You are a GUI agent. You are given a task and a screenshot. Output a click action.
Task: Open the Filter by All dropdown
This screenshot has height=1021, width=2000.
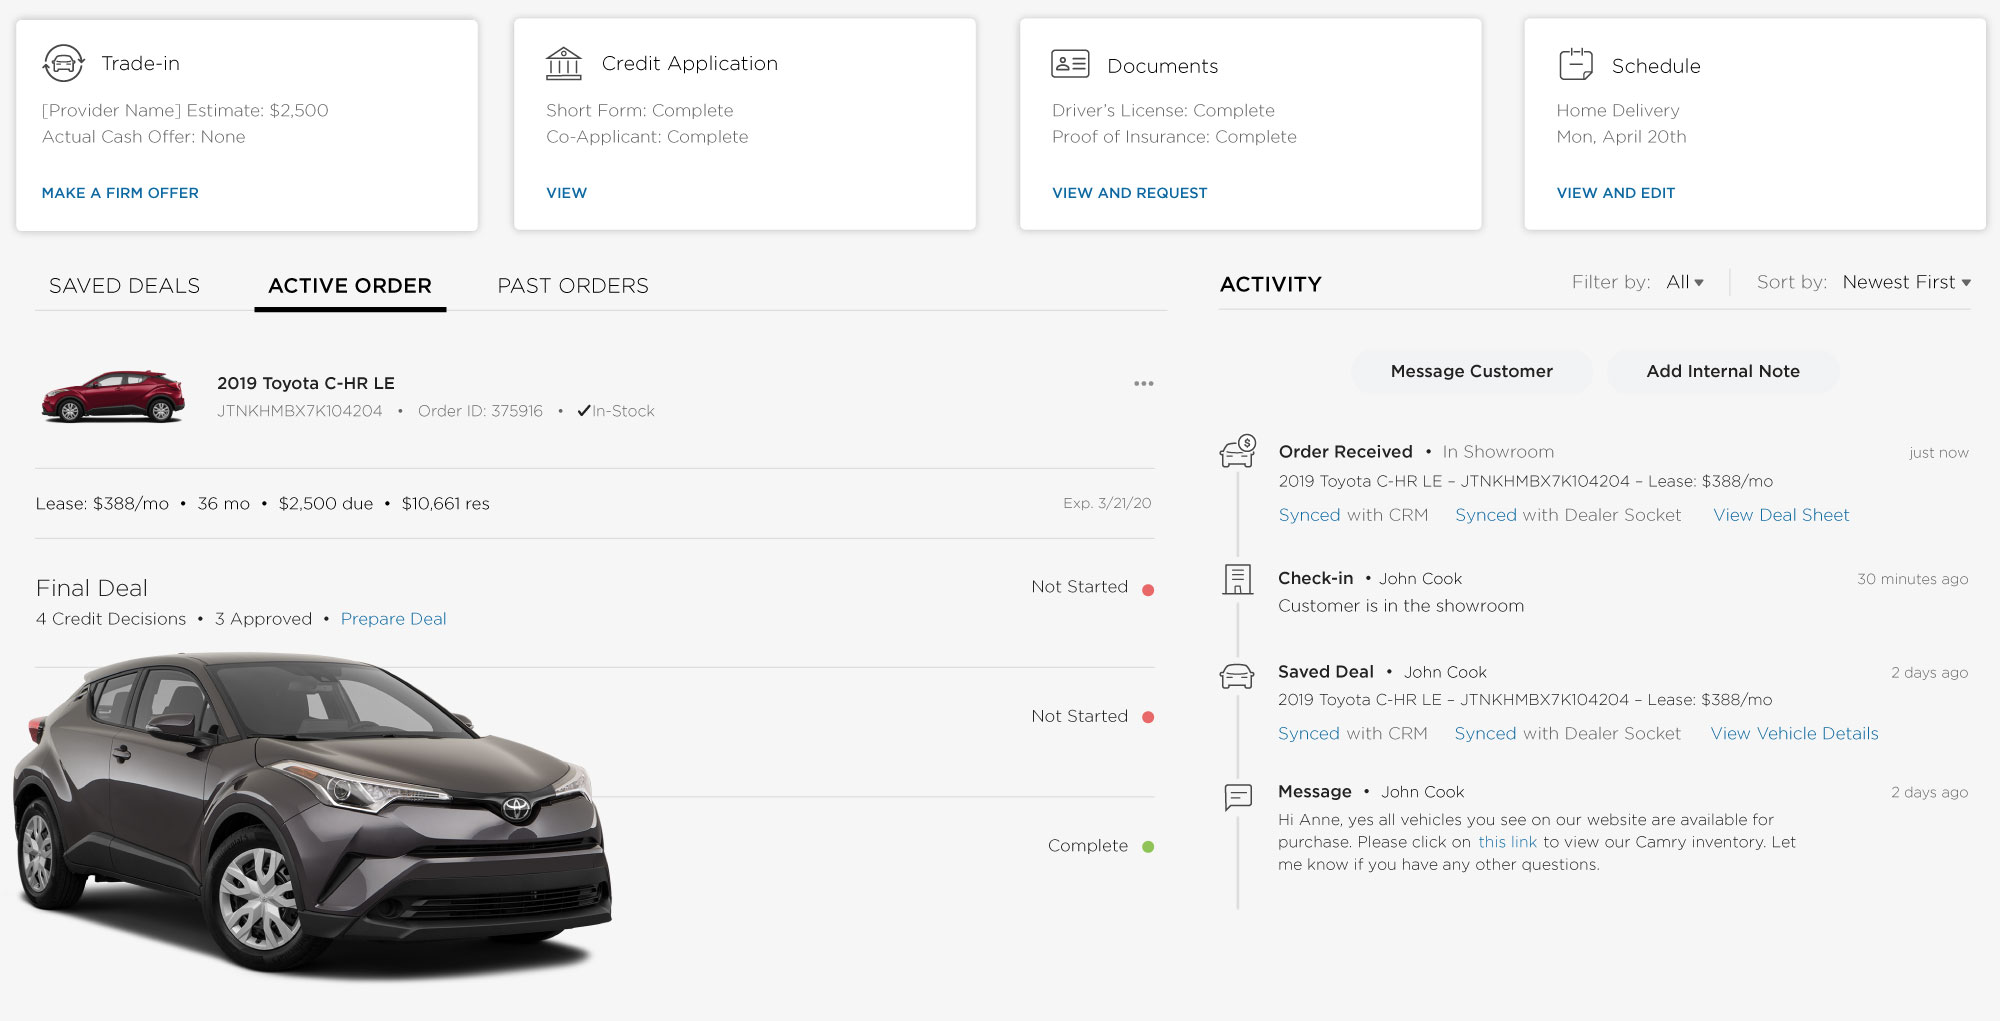click(x=1685, y=282)
